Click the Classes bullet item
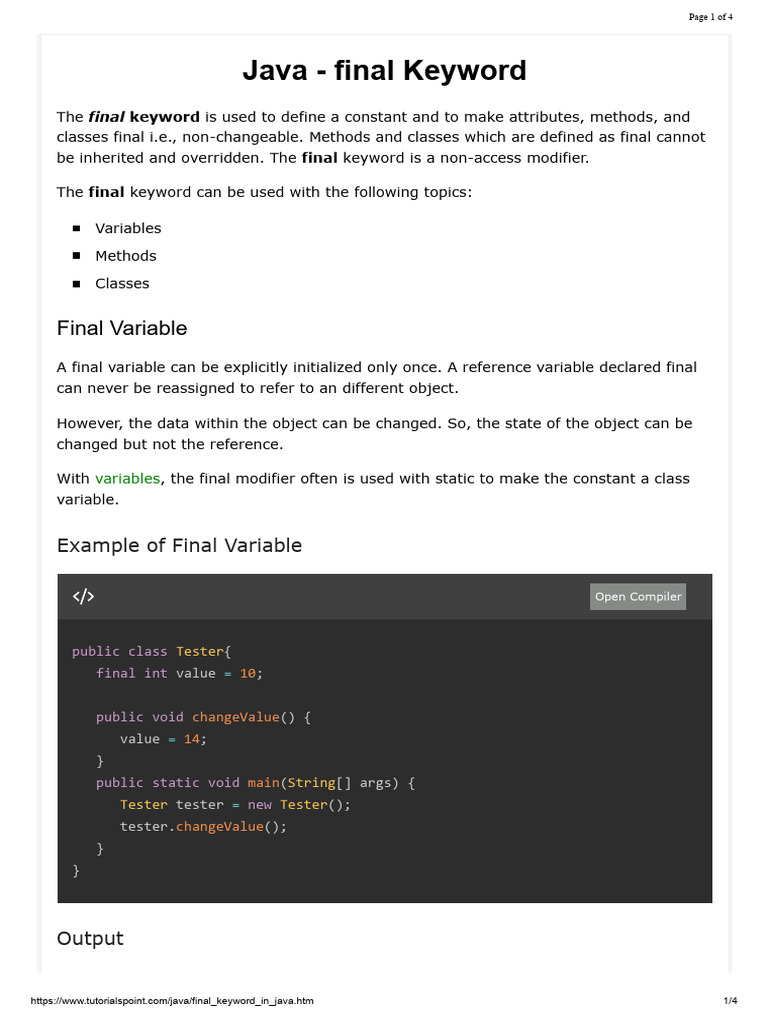 (x=122, y=284)
